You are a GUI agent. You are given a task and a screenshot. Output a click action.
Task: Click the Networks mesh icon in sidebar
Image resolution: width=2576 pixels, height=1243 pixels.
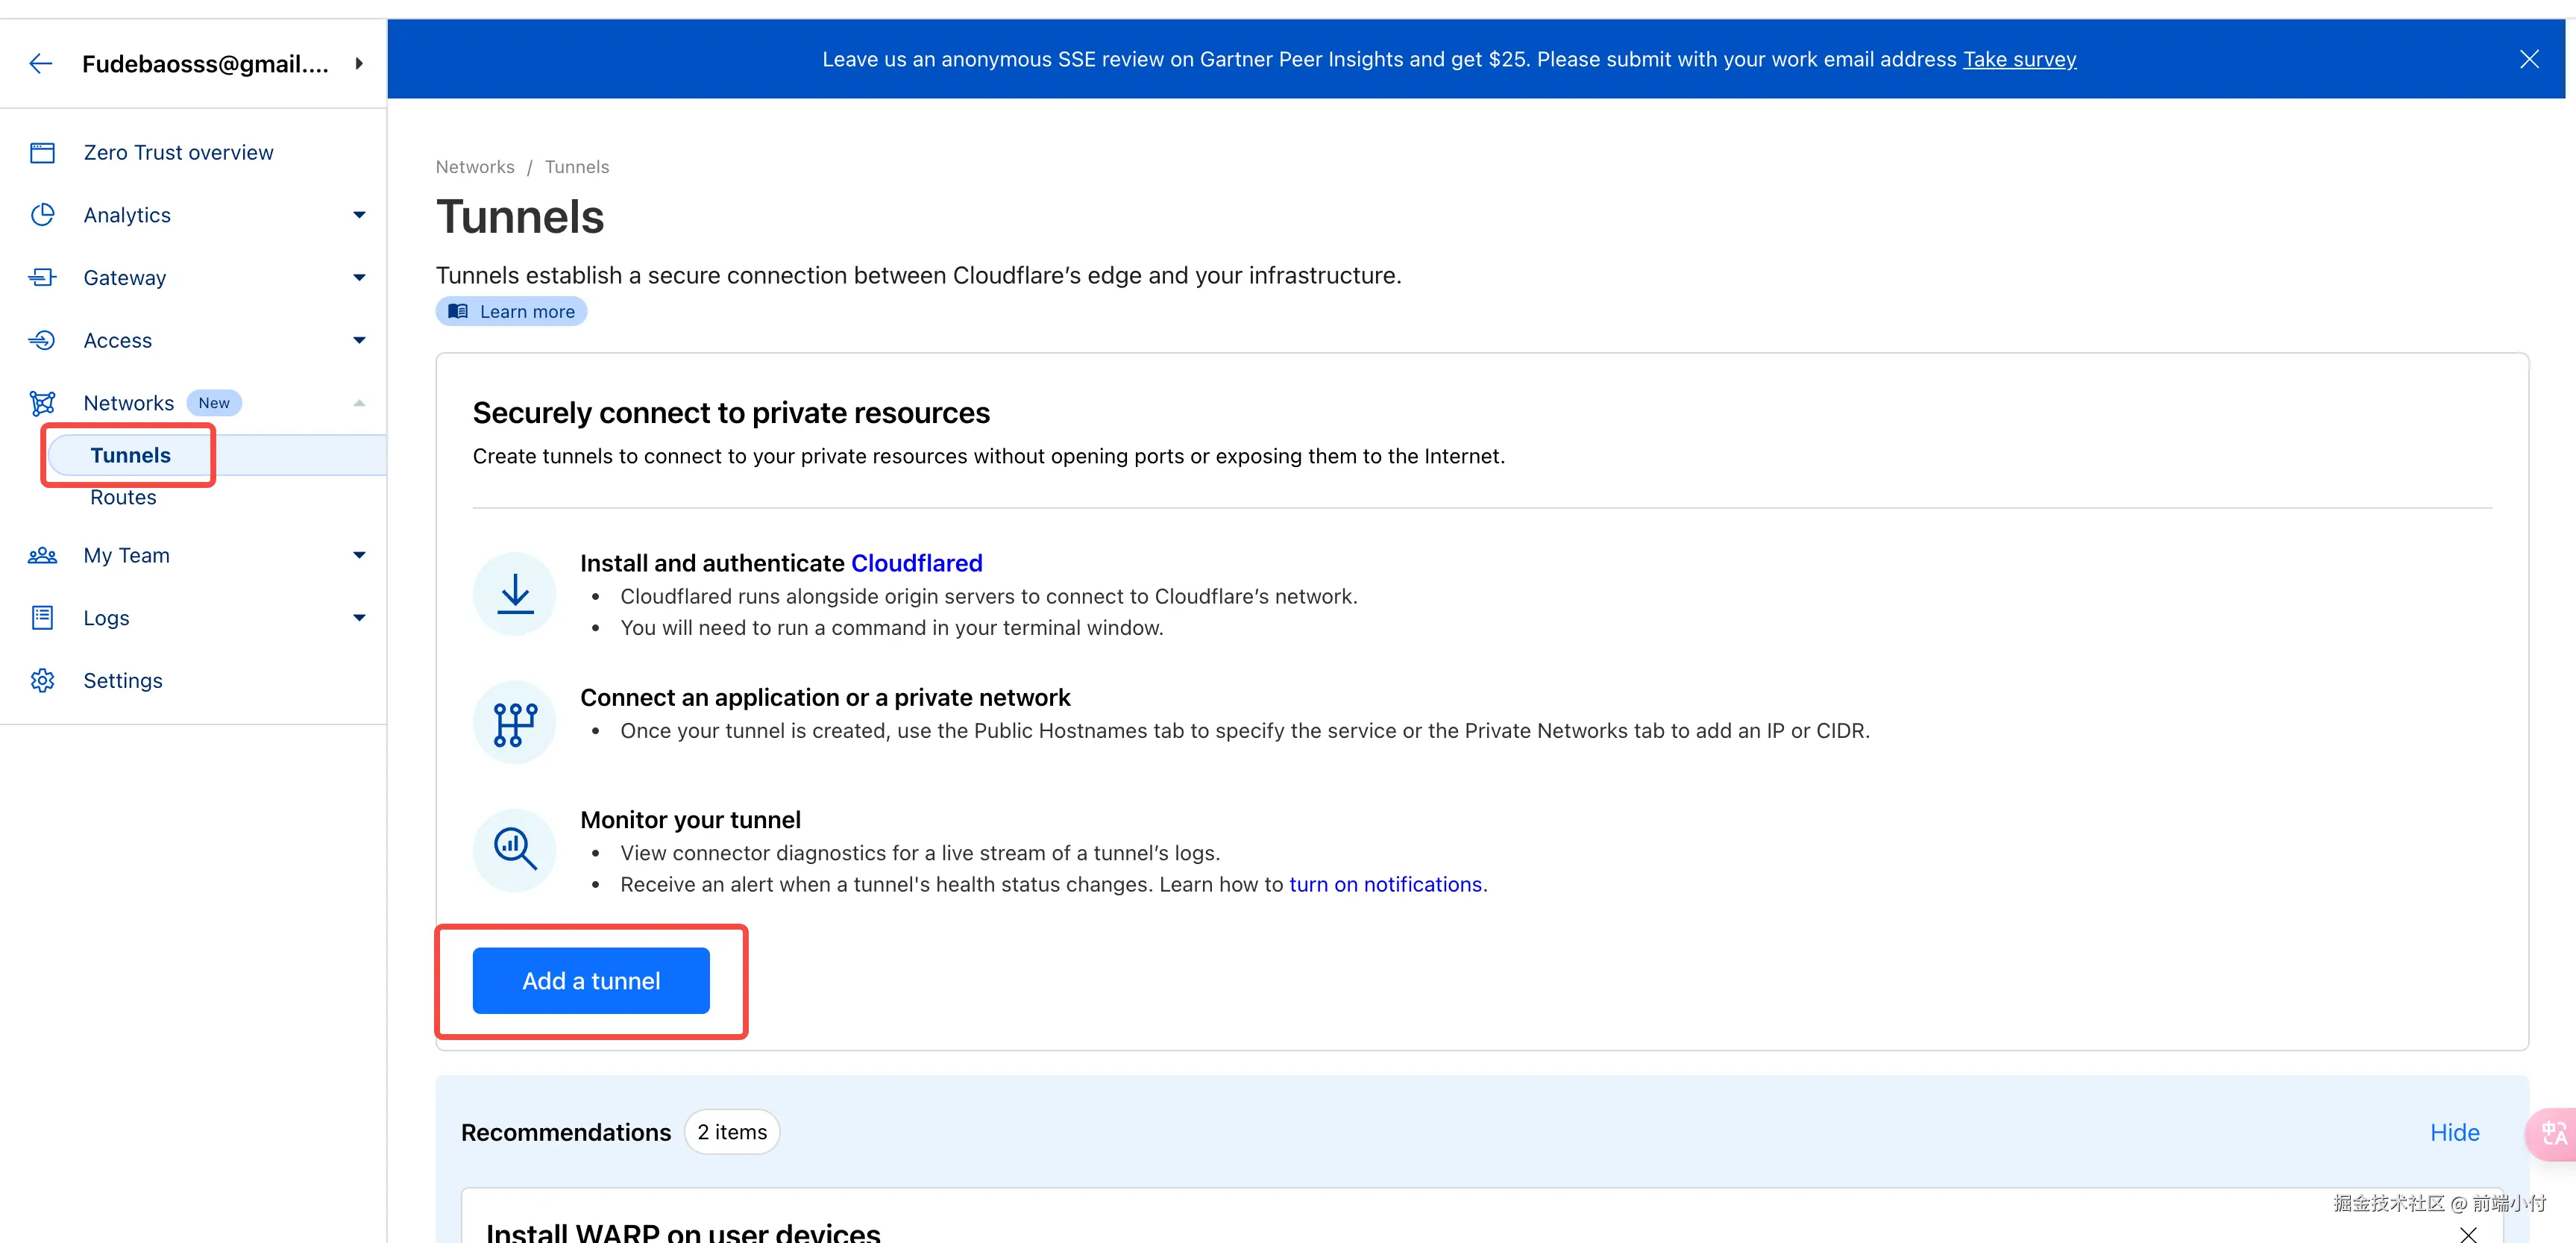42,403
